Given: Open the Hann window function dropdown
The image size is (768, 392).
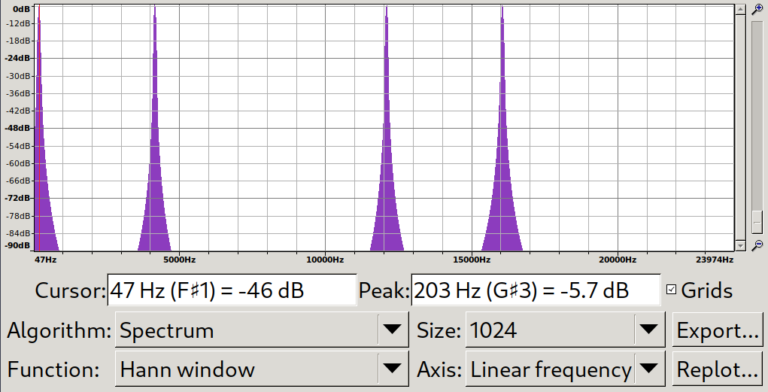Looking at the screenshot, I should pyautogui.click(x=262, y=368).
